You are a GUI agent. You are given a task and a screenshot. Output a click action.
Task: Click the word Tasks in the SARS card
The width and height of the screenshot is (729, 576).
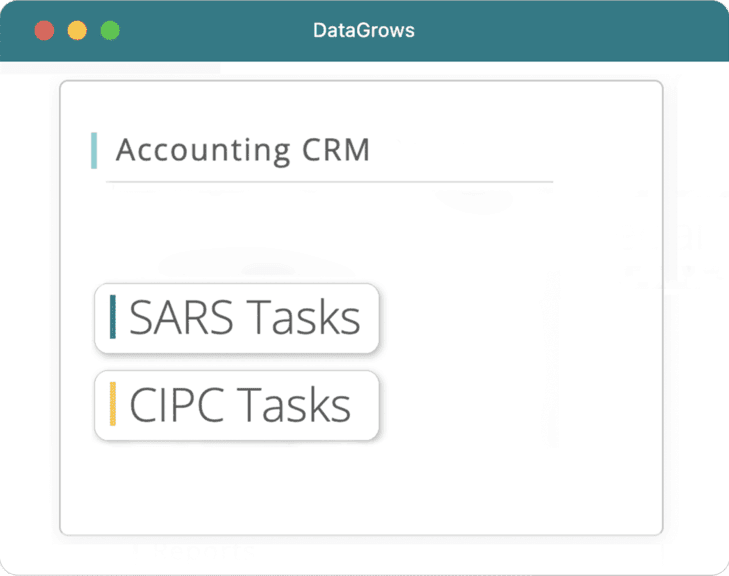point(302,318)
